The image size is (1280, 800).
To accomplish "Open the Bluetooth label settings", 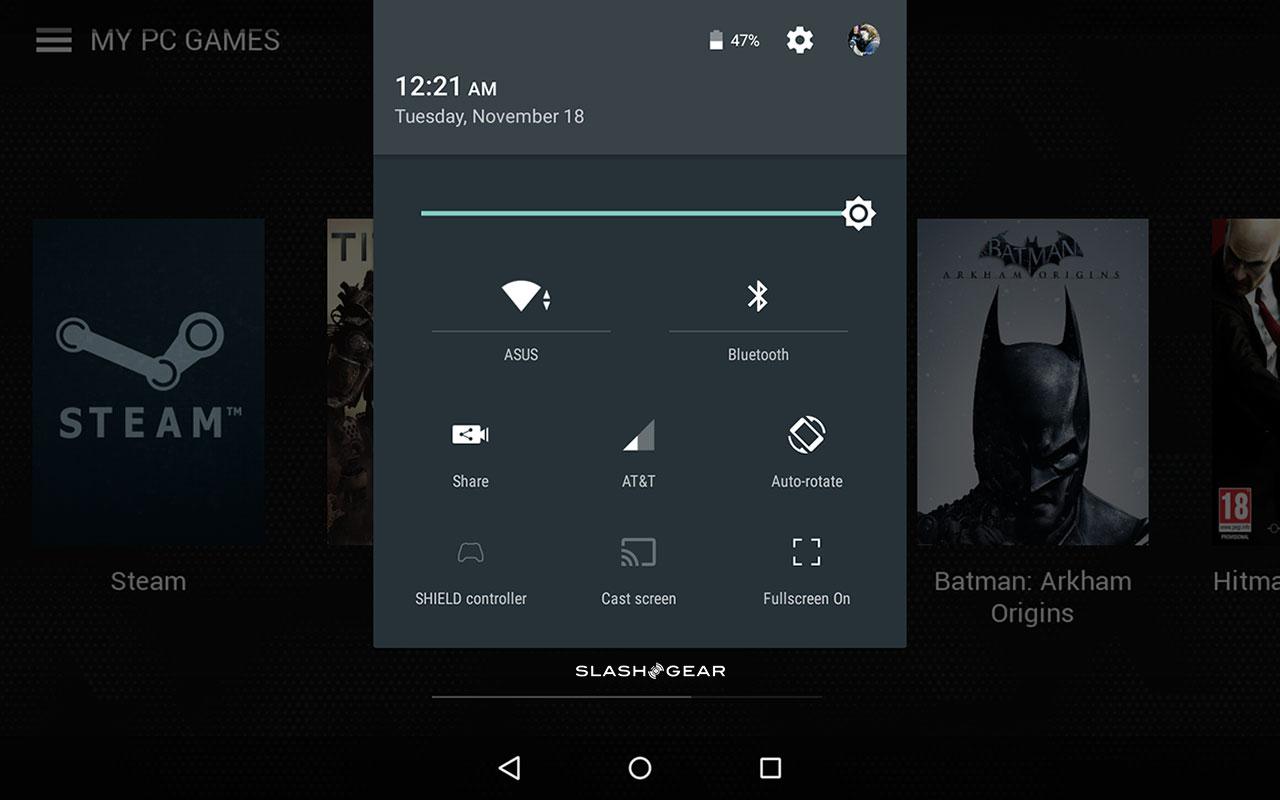I will [758, 355].
